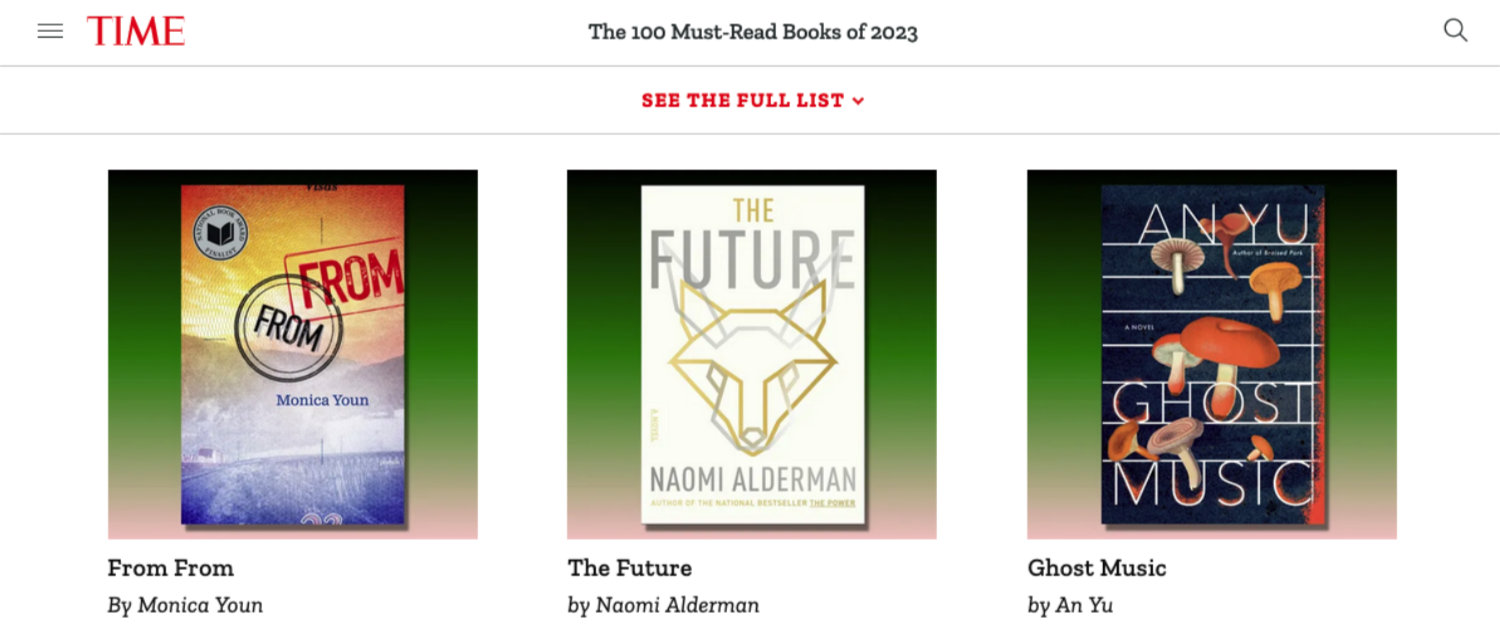The height and width of the screenshot is (640, 1500).
Task: Click the circular FROM postmark on cover
Action: coord(289,328)
